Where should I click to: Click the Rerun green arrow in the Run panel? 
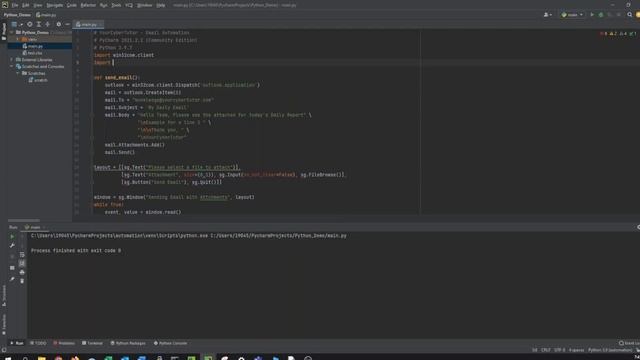coord(12,237)
